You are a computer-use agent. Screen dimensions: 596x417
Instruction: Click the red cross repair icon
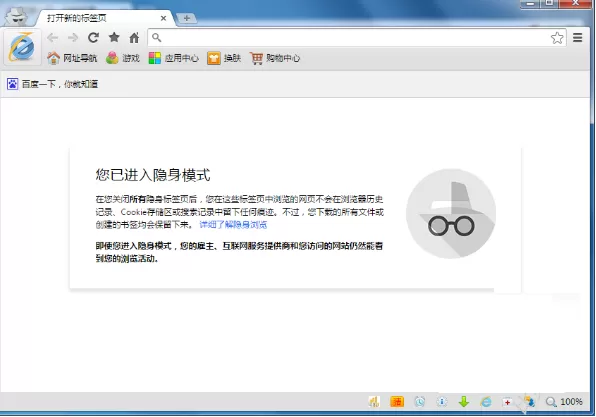[x=507, y=401]
